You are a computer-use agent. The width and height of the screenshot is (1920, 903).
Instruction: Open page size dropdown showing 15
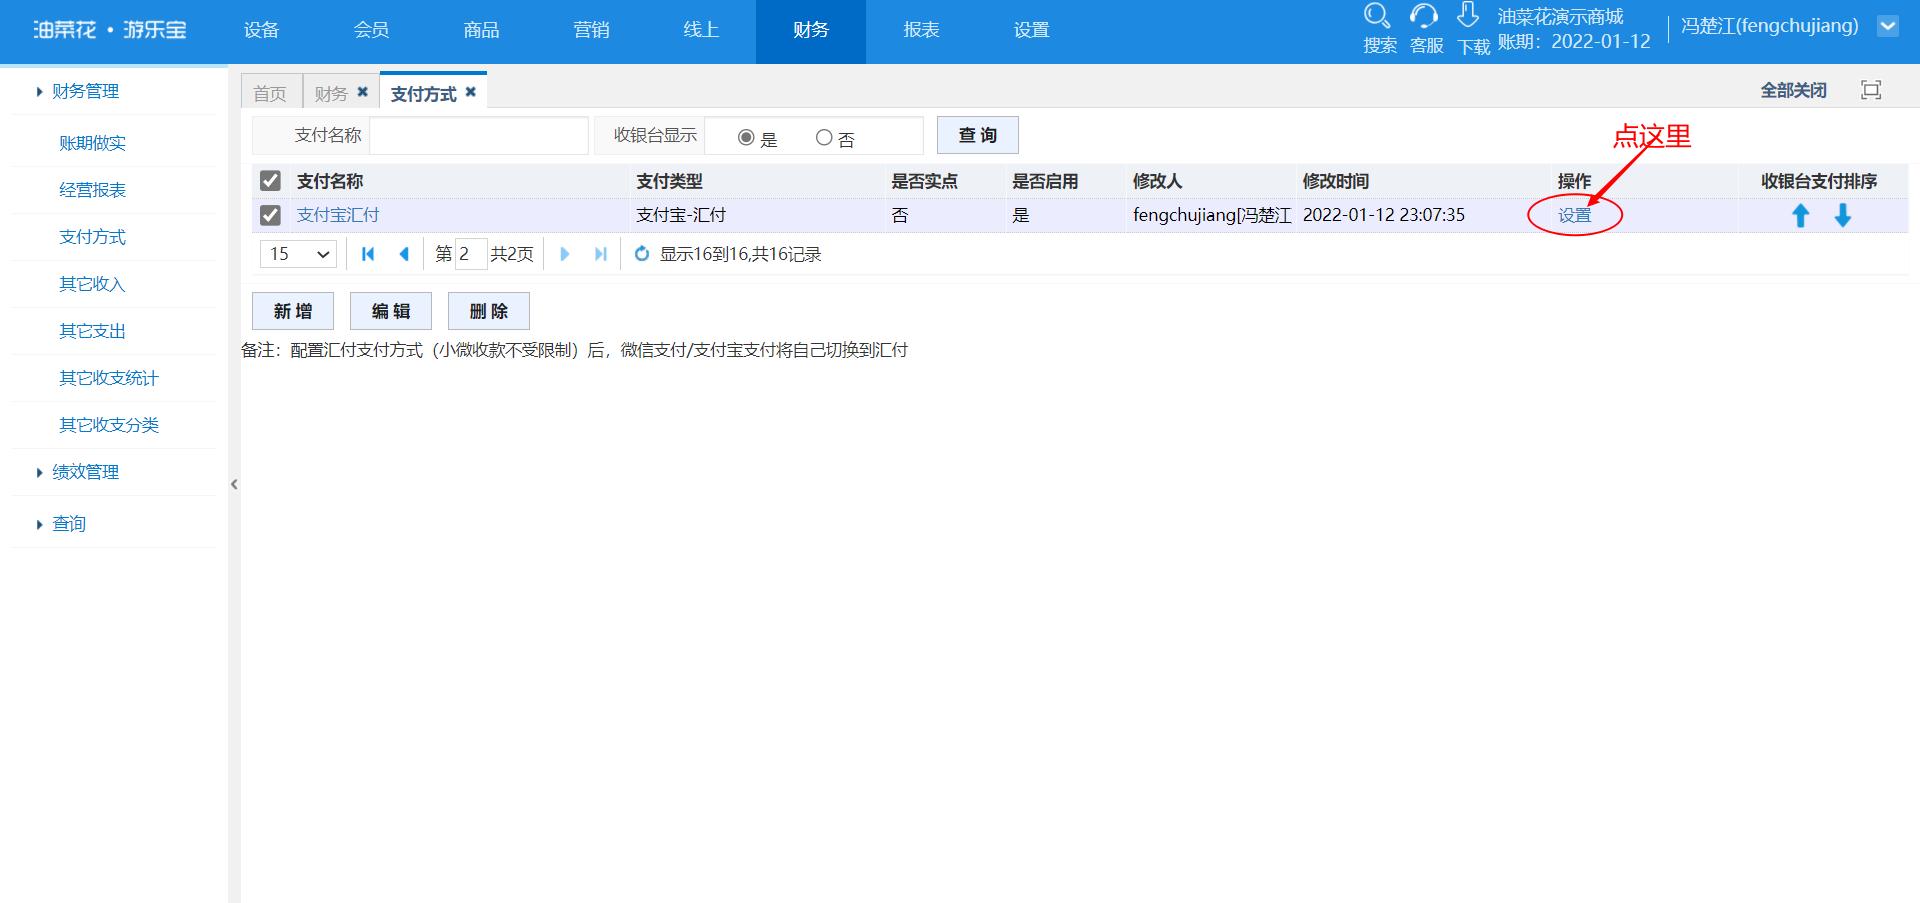298,254
